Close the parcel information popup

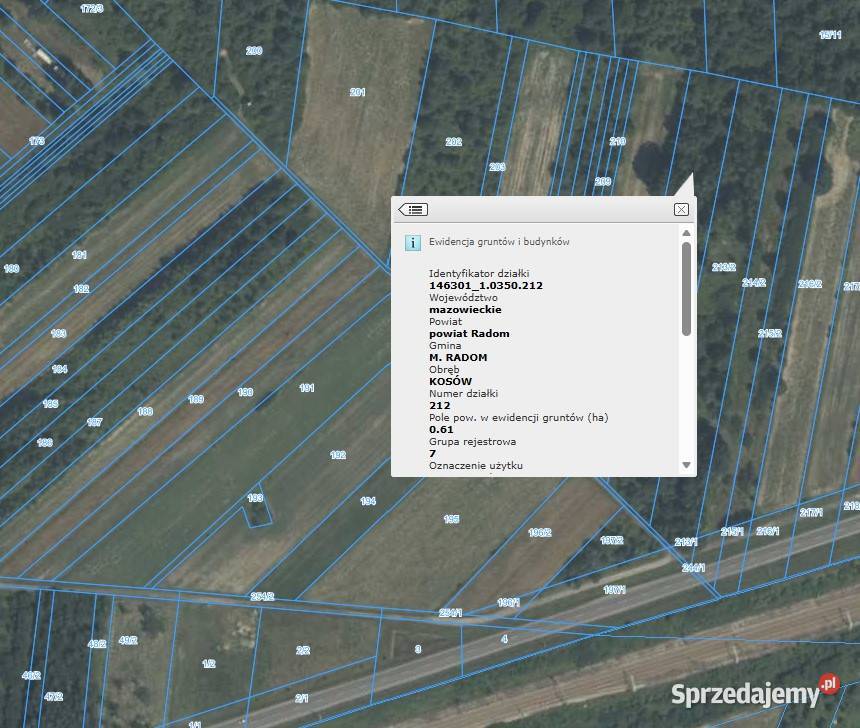[x=681, y=209]
